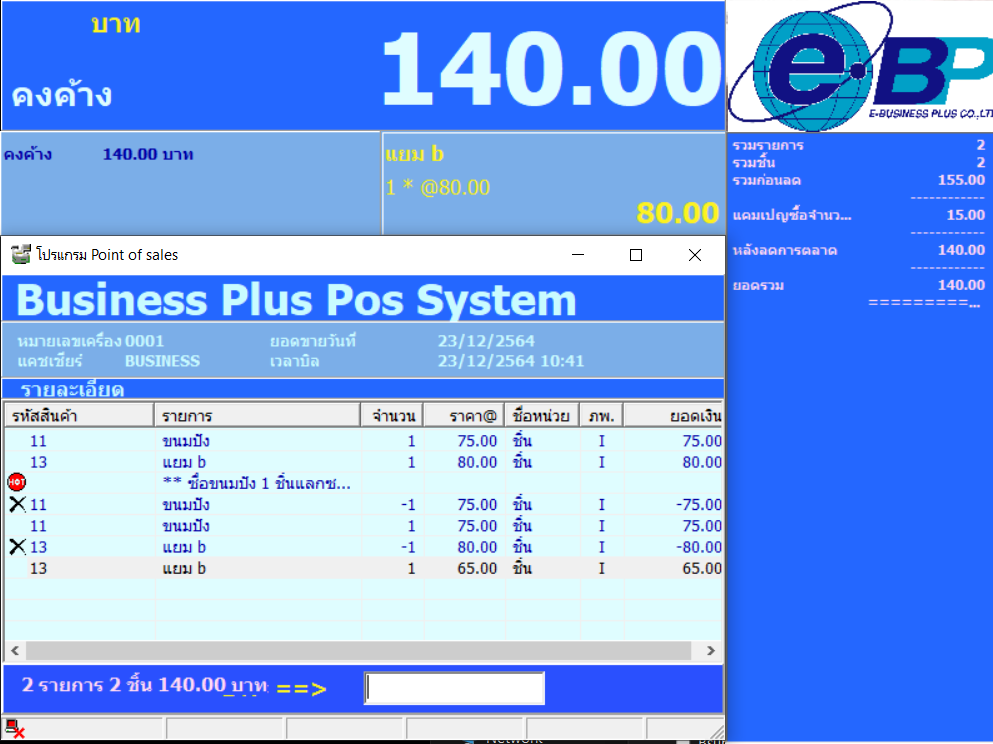Click the รายการ column header

257,416
